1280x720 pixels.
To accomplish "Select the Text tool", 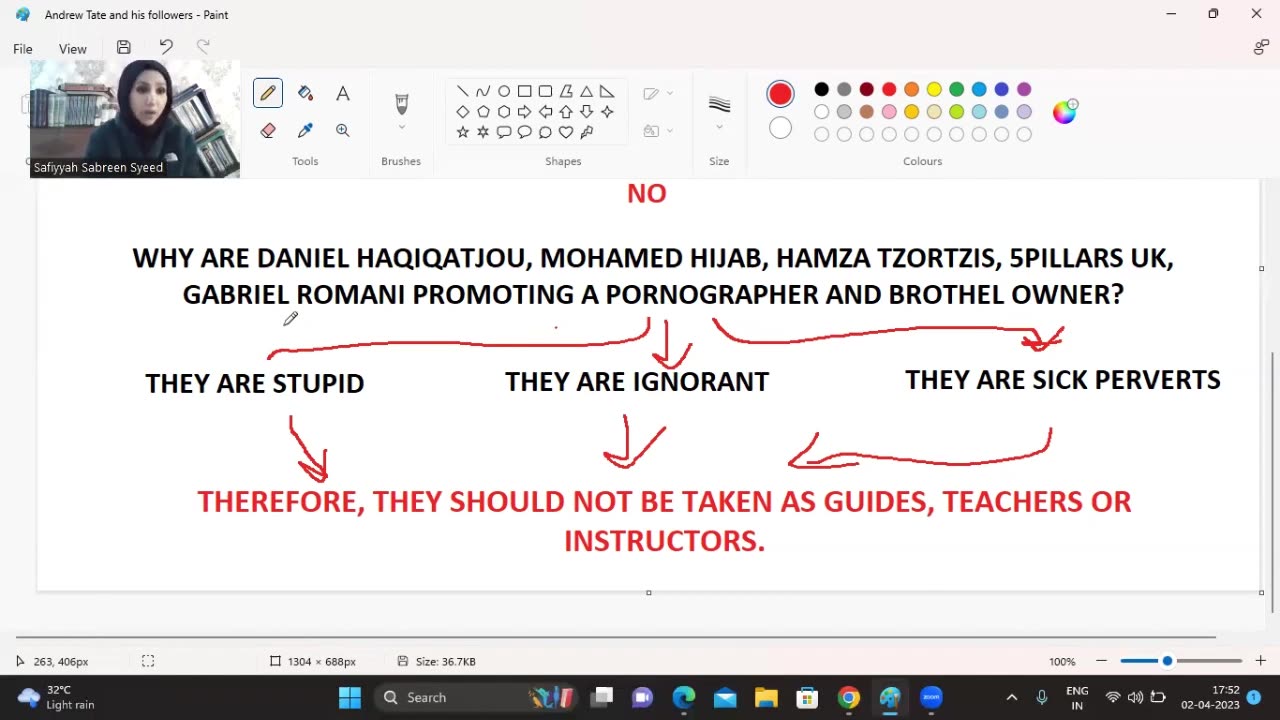I will click(x=343, y=93).
